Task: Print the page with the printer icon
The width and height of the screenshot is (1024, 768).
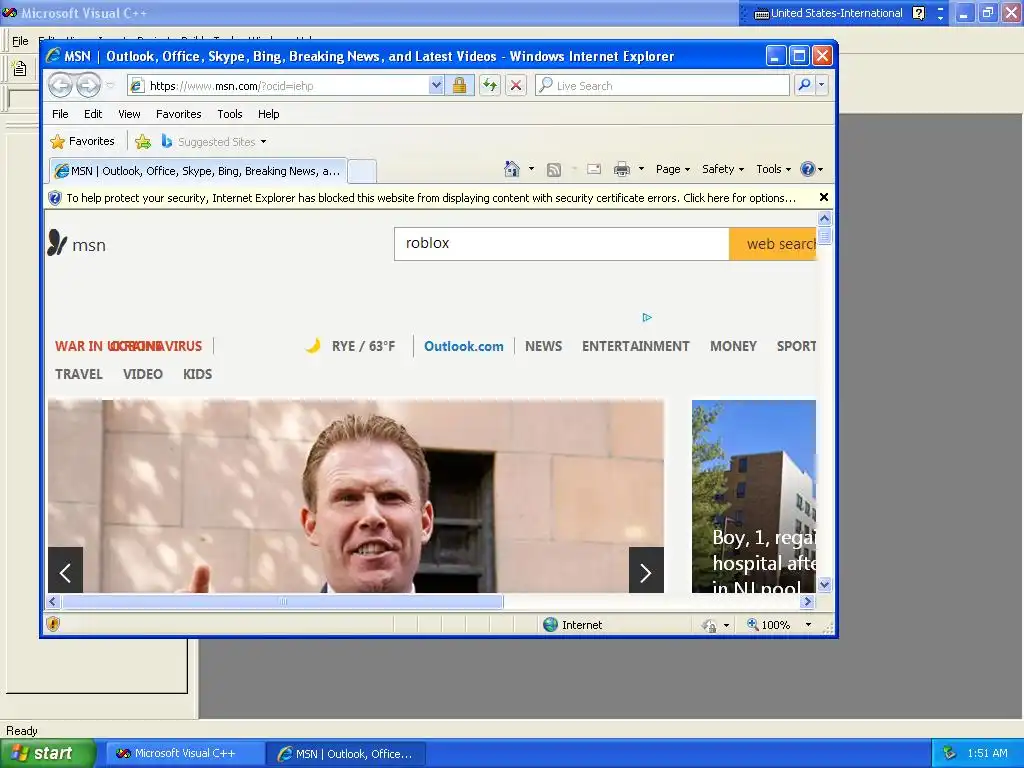Action: point(622,170)
